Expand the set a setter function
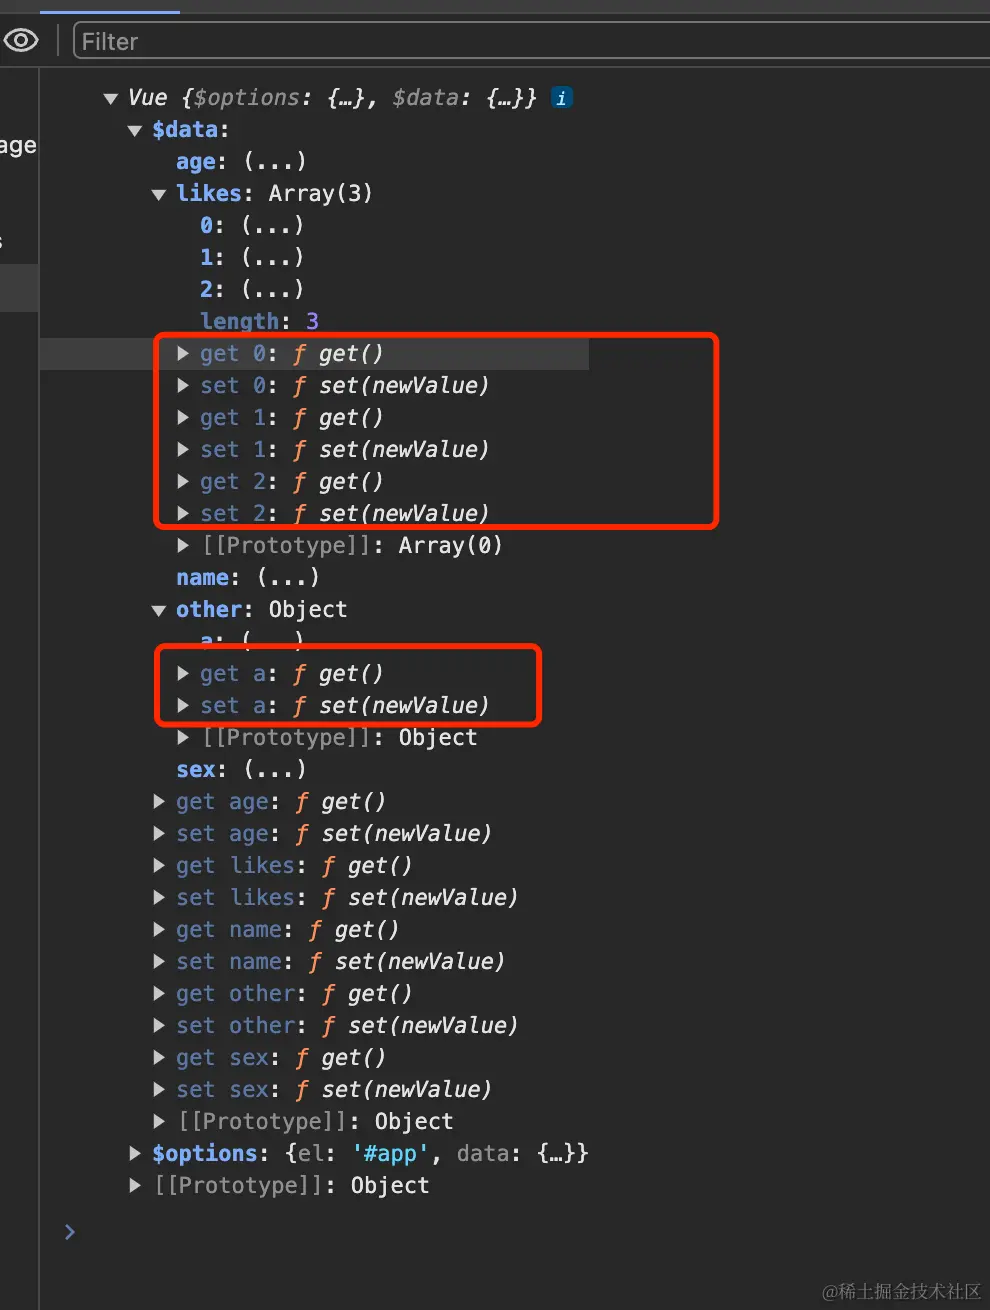This screenshot has height=1310, width=990. (183, 706)
